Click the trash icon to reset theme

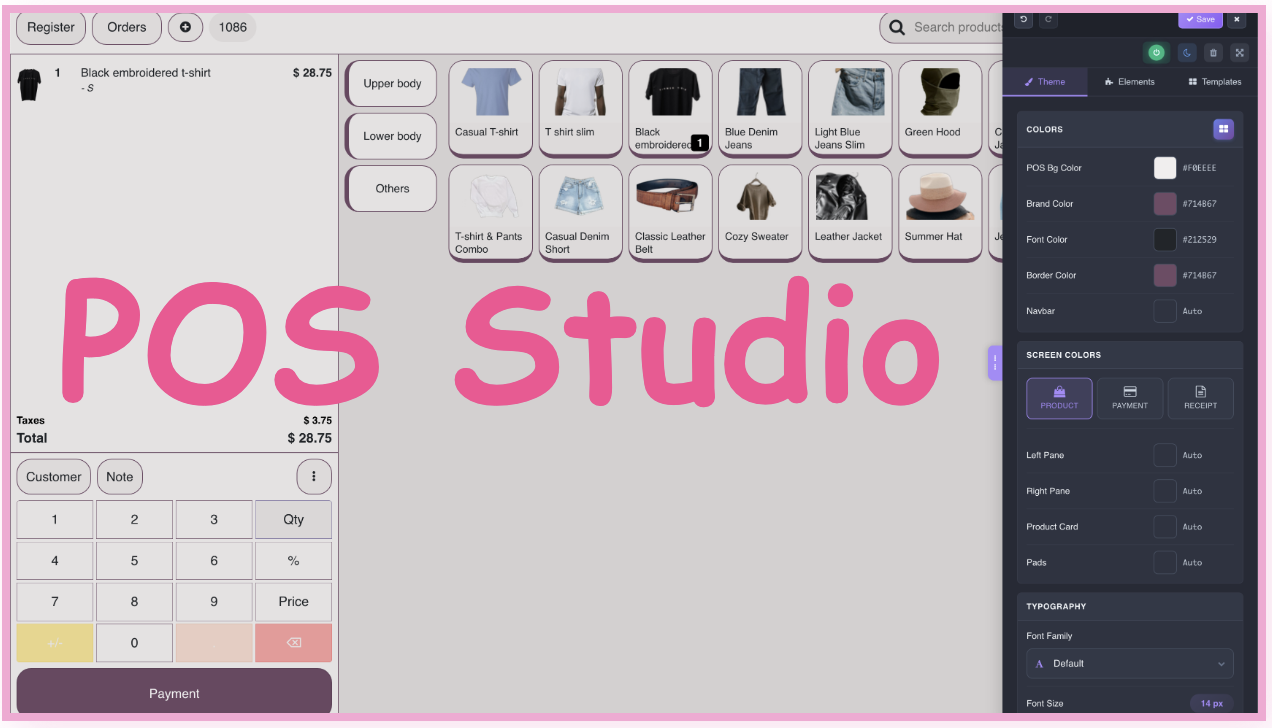click(1213, 53)
